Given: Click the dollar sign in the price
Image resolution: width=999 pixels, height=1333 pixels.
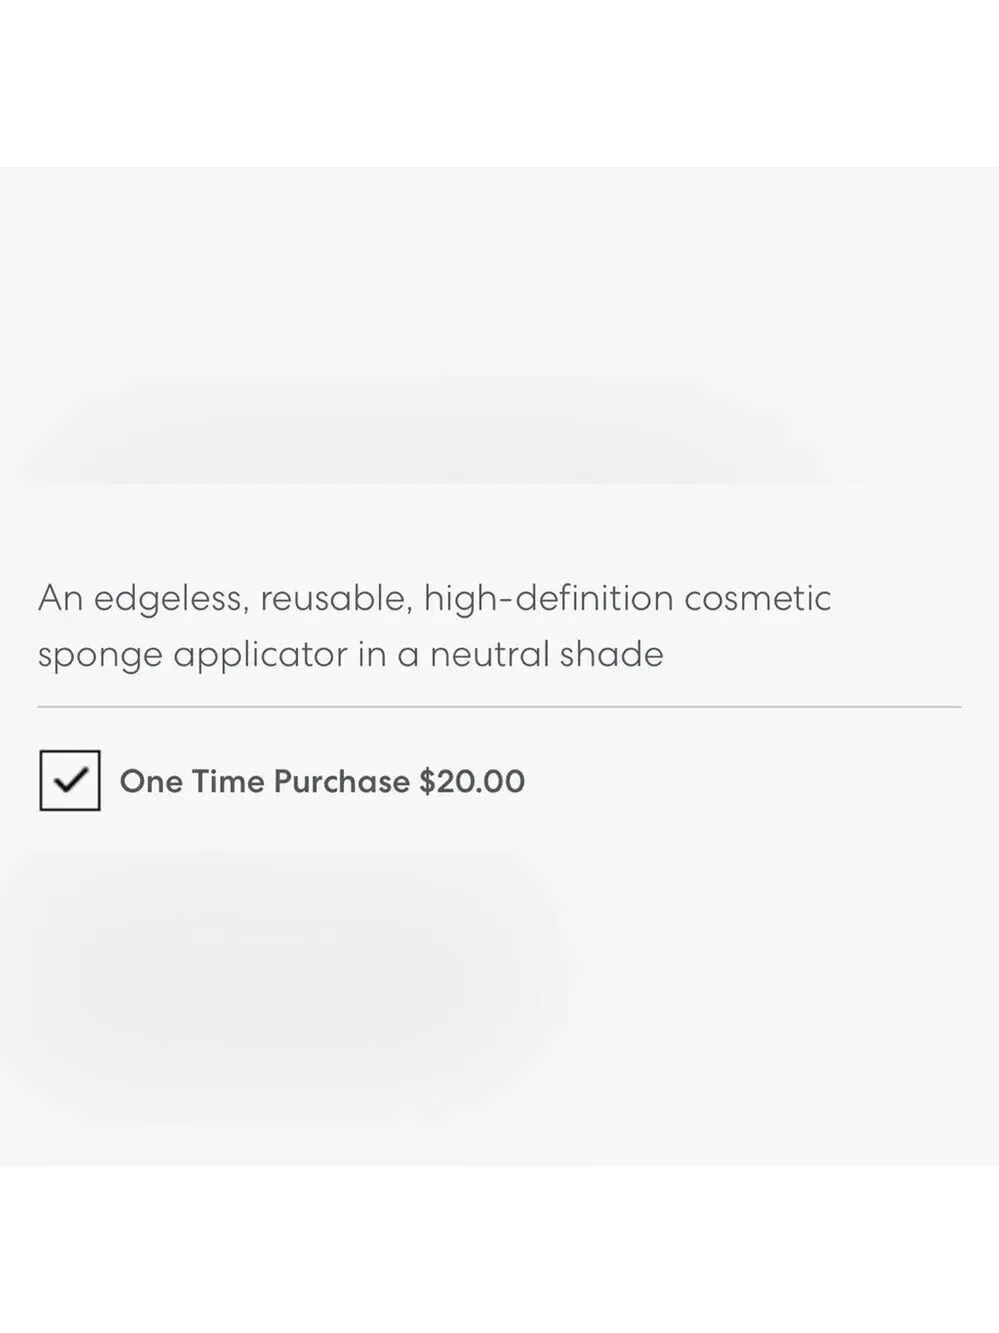Looking at the screenshot, I should (x=427, y=781).
